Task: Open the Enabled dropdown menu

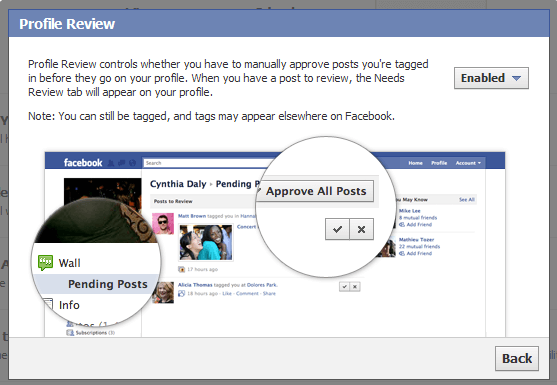Action: (491, 78)
